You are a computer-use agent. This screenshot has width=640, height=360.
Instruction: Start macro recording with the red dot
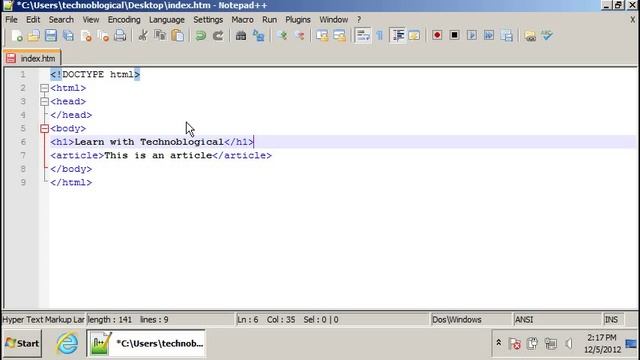(x=437, y=36)
